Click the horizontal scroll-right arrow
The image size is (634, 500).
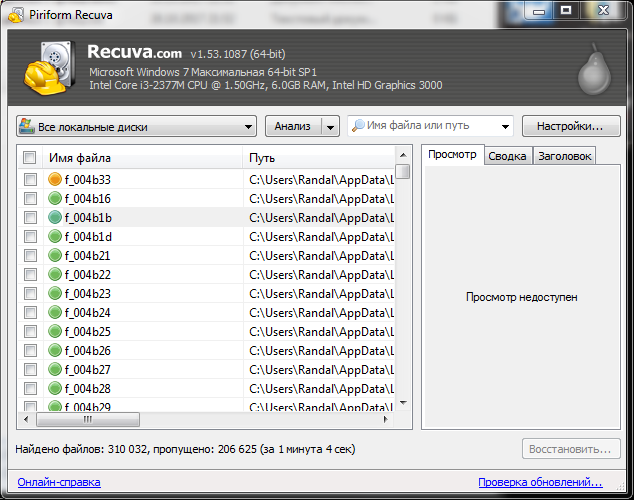coord(386,420)
